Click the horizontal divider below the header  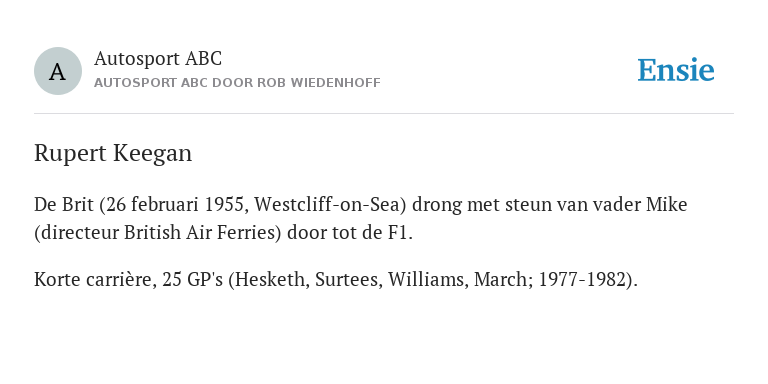pos(384,114)
